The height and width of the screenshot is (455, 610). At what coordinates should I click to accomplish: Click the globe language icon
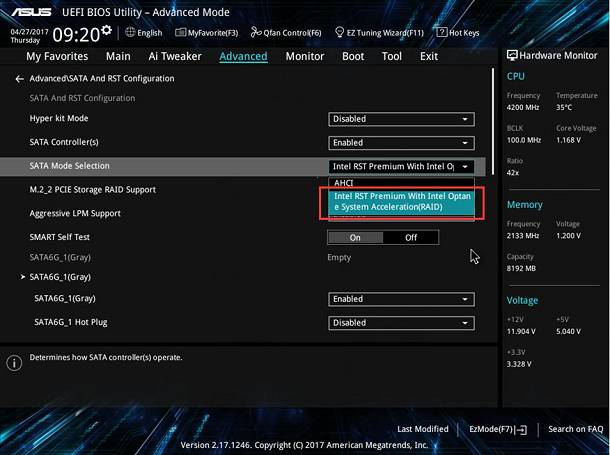point(130,32)
